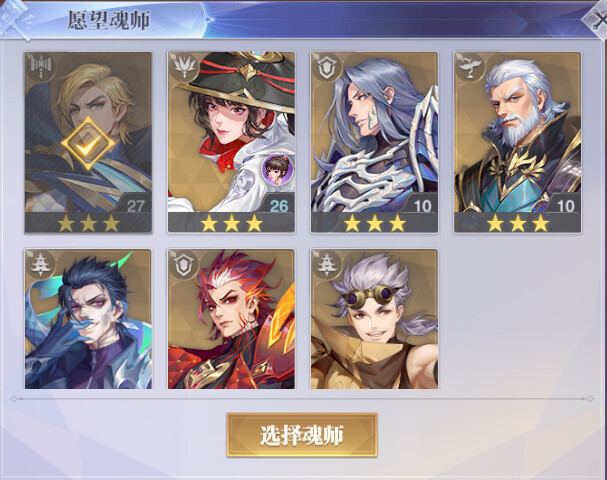
Task: Pick the goggles-wearing grey-haired hero portrait
Action: 374,319
